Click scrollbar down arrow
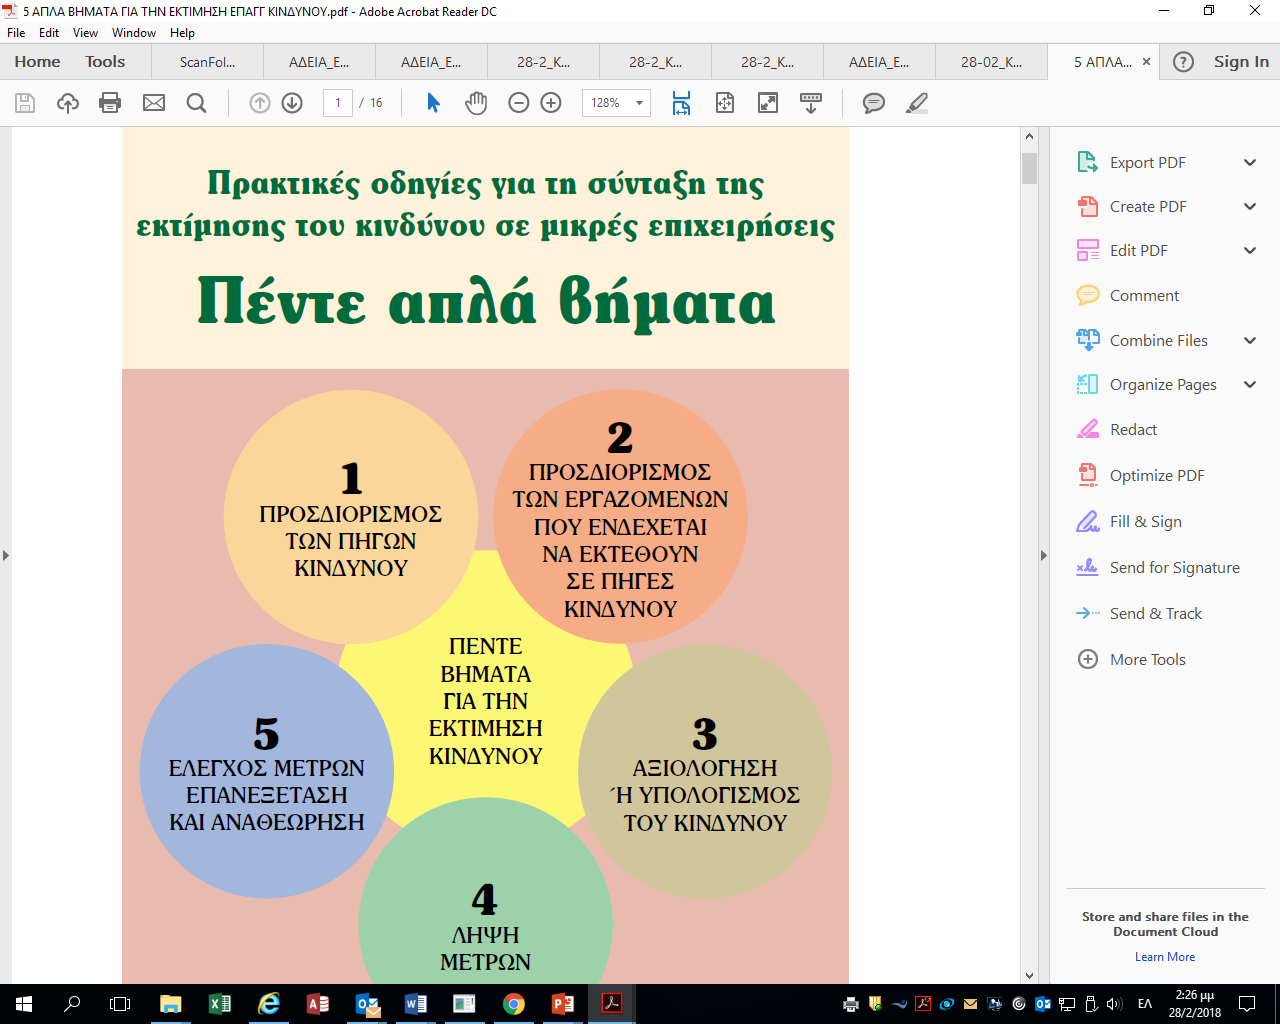 [1029, 976]
